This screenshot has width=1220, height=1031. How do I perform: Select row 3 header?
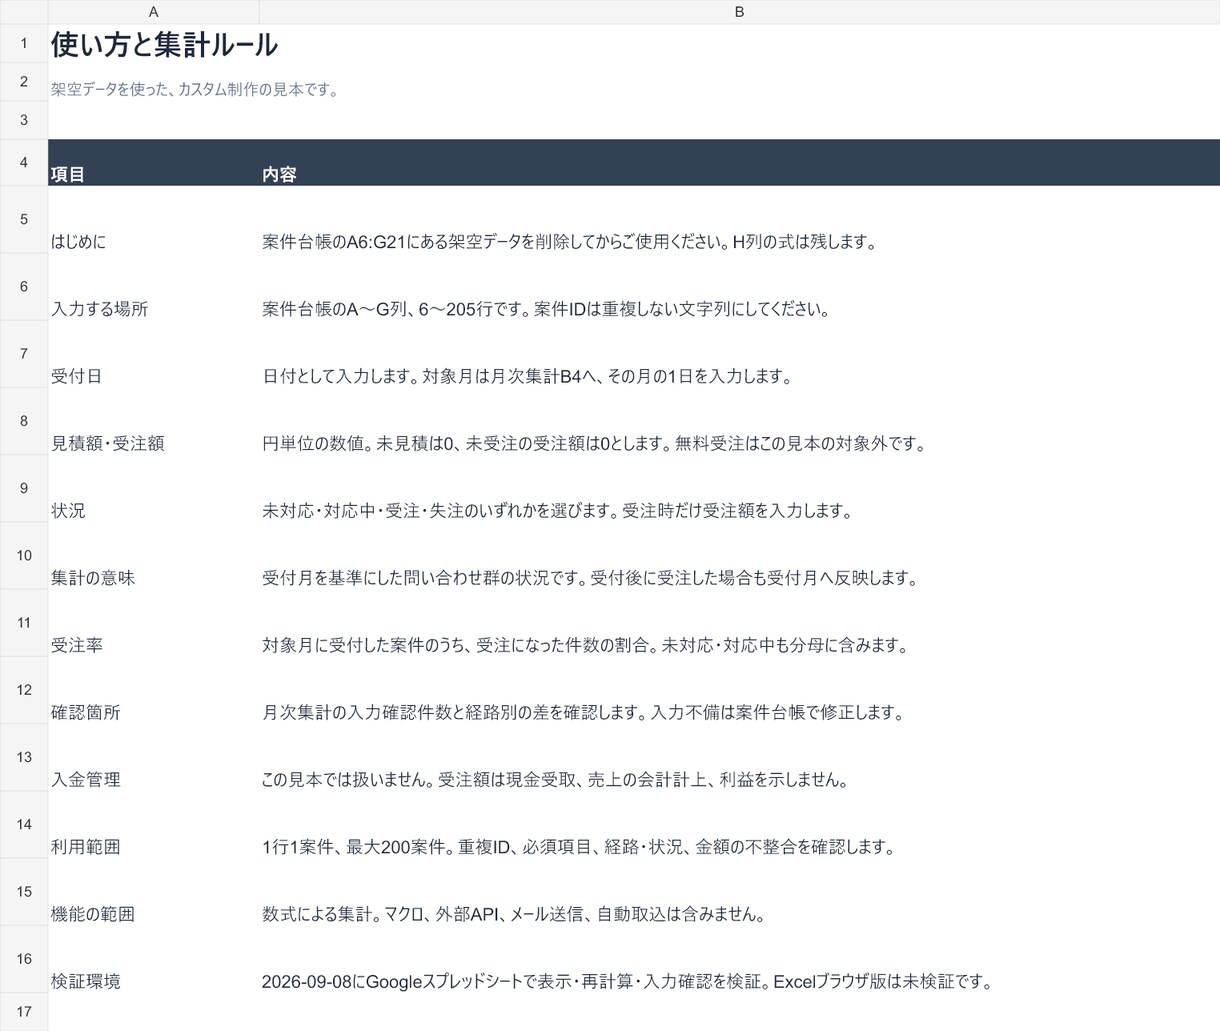24,120
